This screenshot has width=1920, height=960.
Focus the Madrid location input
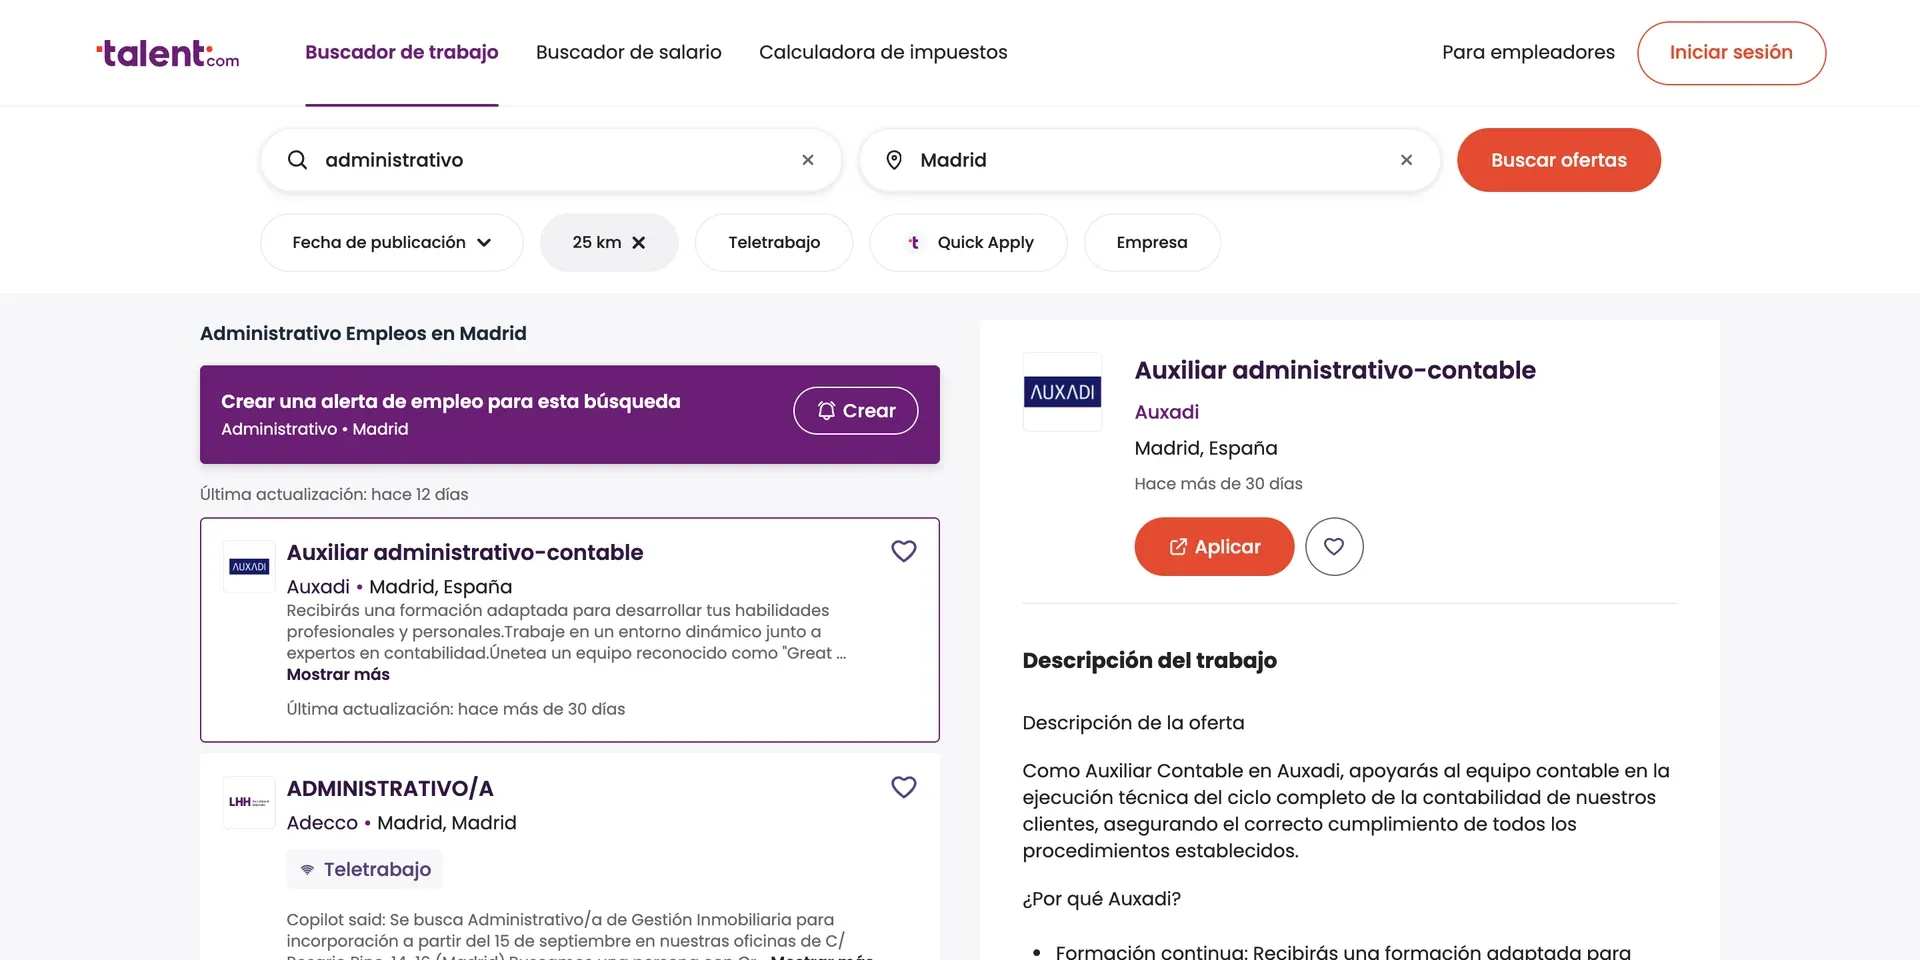tap(1150, 160)
